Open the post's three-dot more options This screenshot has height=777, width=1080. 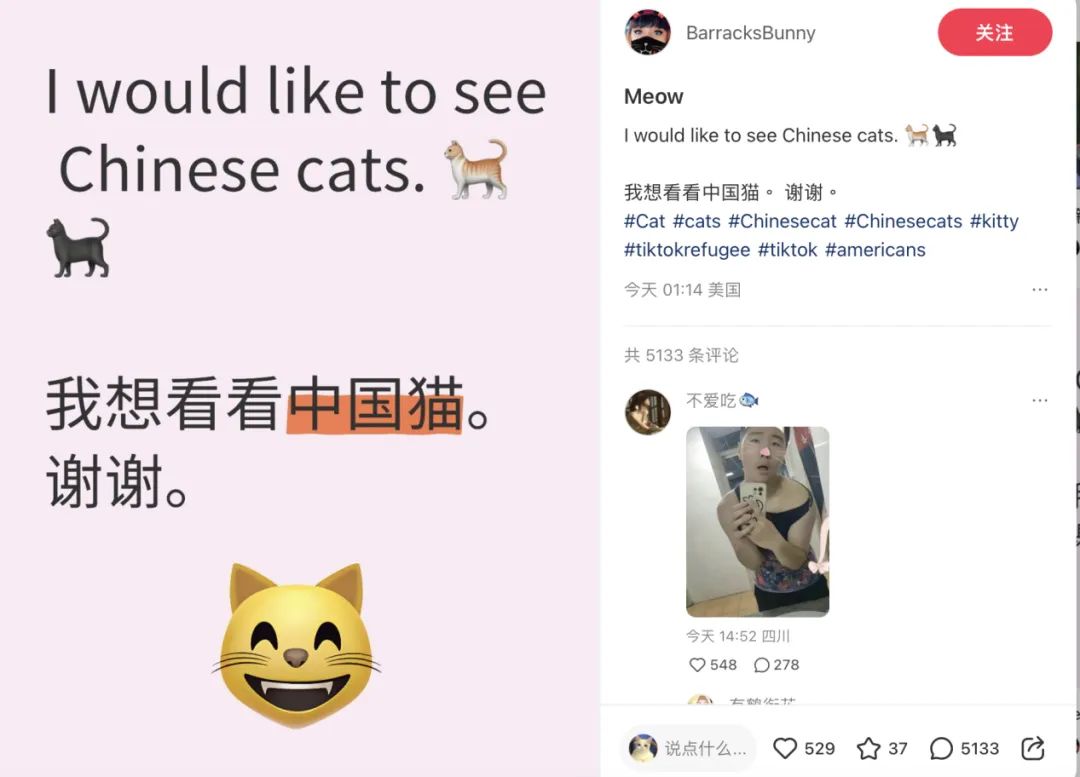coord(1039,290)
